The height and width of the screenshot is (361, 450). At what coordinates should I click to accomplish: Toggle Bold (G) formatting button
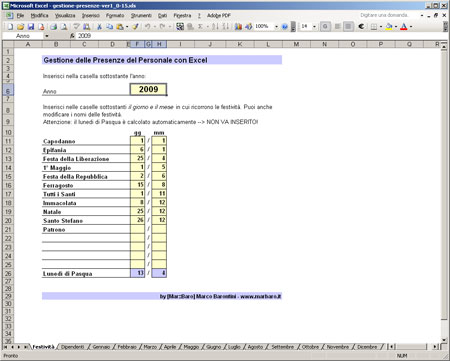[325, 26]
